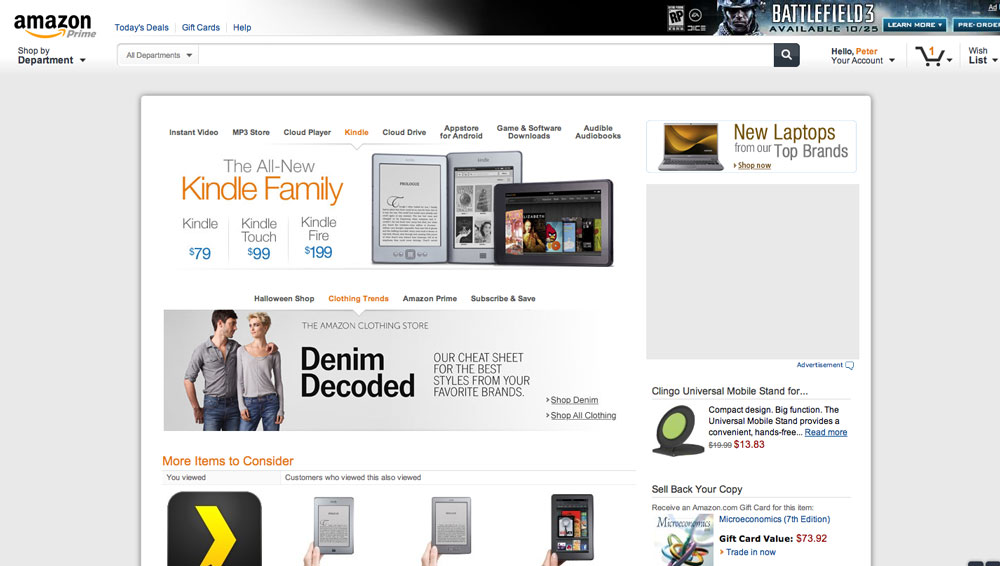Screen dimensions: 1000x566
Task: Click the Kindle Fire thumbnail in recommendations
Action: [x=569, y=529]
